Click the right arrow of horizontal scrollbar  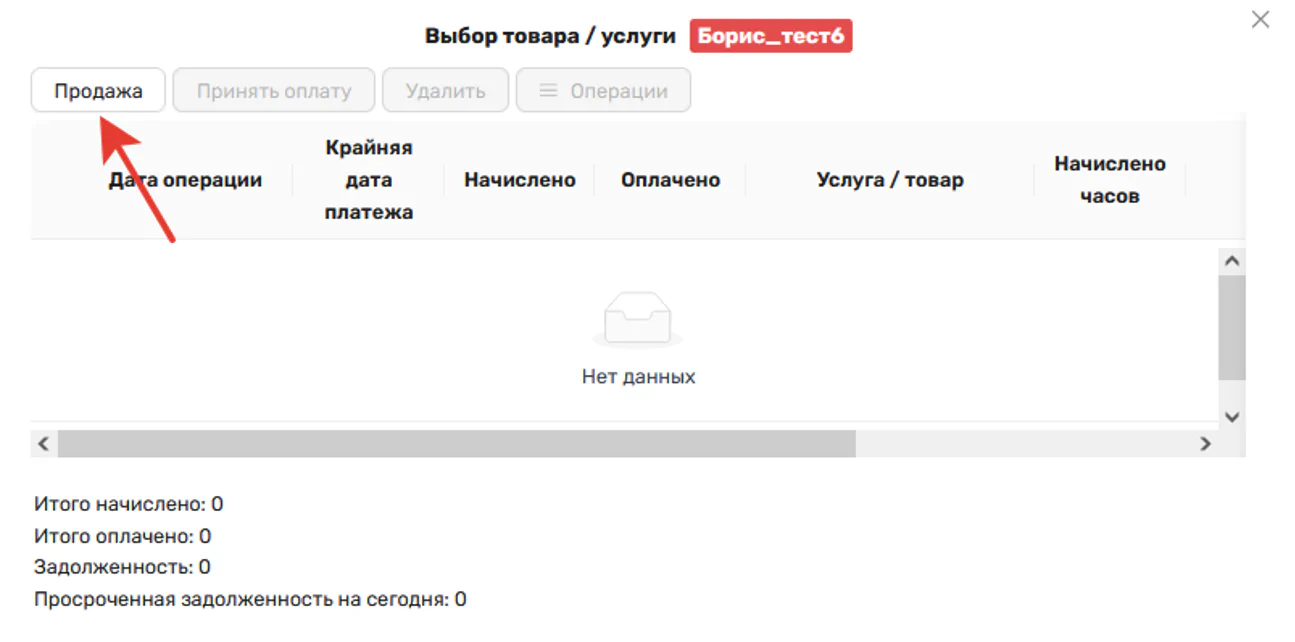(x=1207, y=442)
